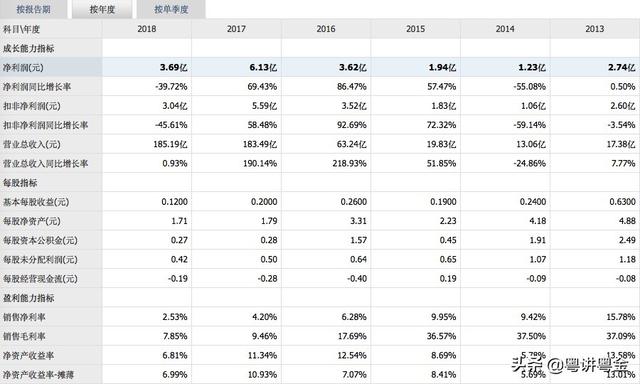Select the 2013 column header
Image resolution: width=640 pixels, height=384 pixels.
595,29
